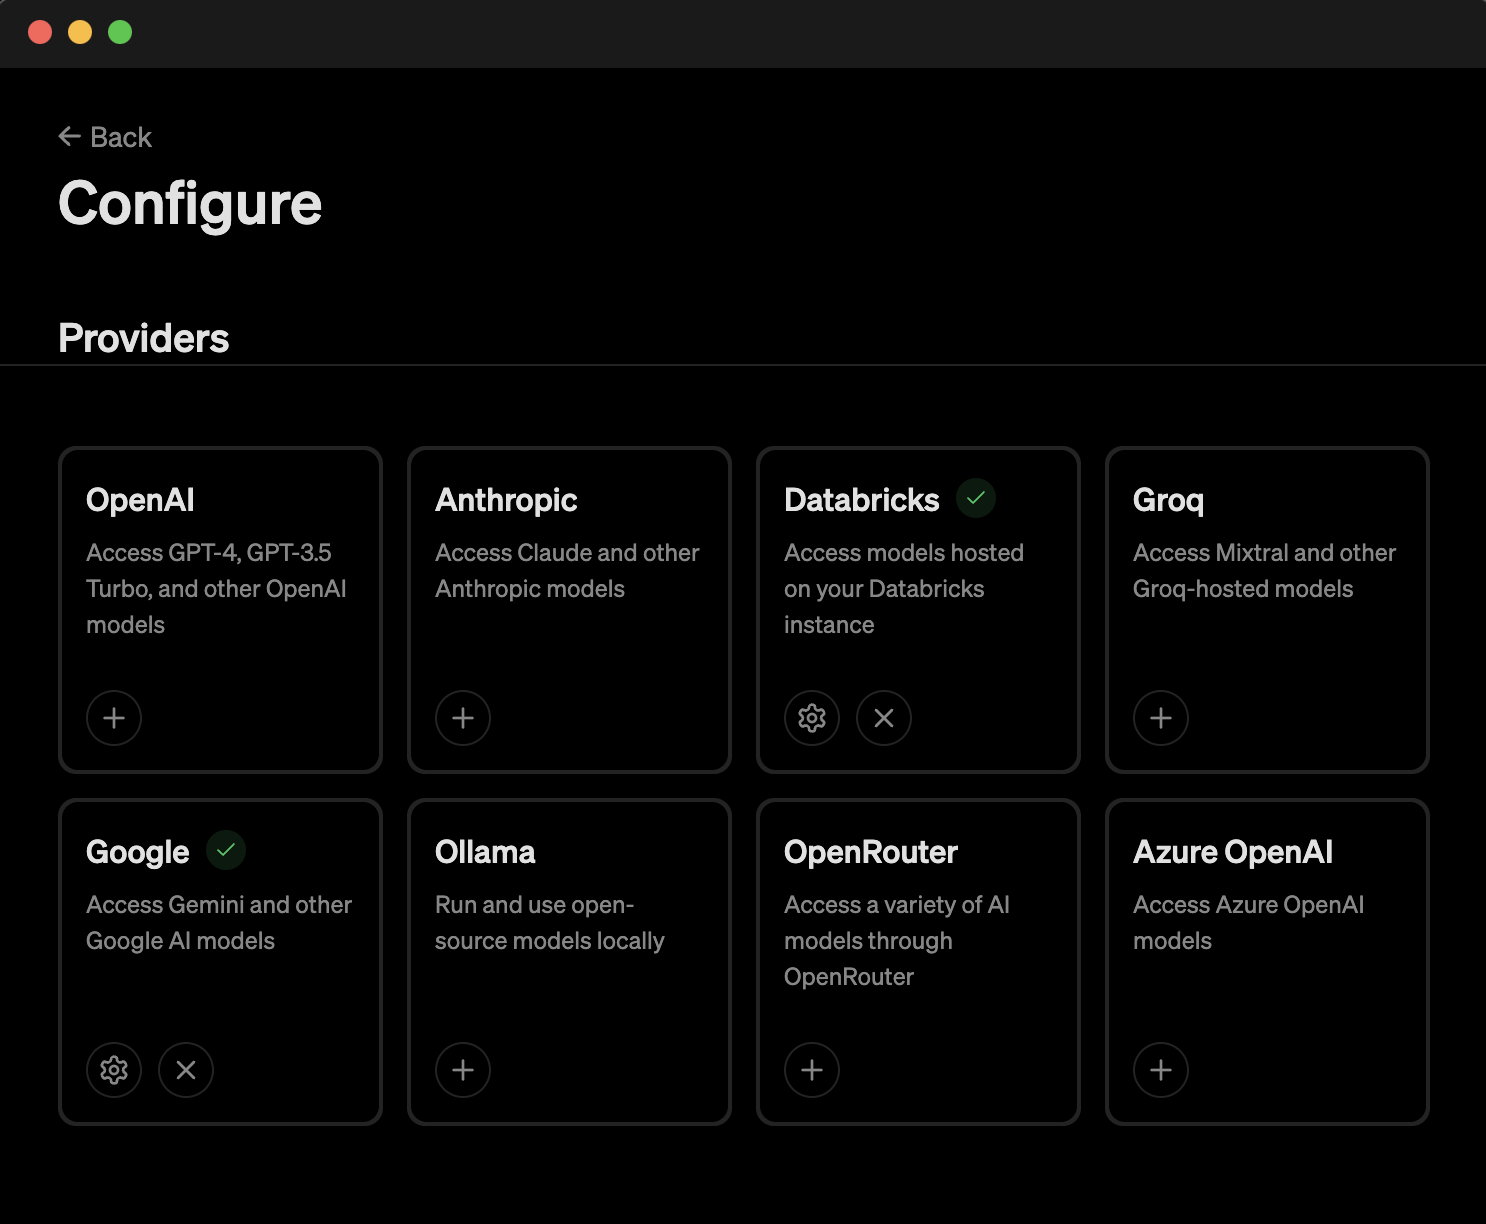Click the Providers section heading
This screenshot has width=1486, height=1224.
(x=144, y=338)
